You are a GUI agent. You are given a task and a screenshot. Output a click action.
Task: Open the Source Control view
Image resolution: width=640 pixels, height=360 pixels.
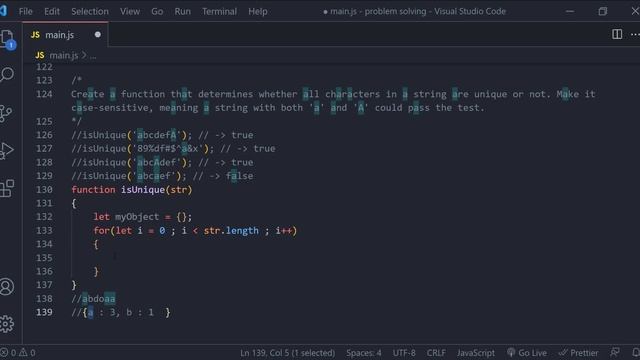tap(6, 113)
